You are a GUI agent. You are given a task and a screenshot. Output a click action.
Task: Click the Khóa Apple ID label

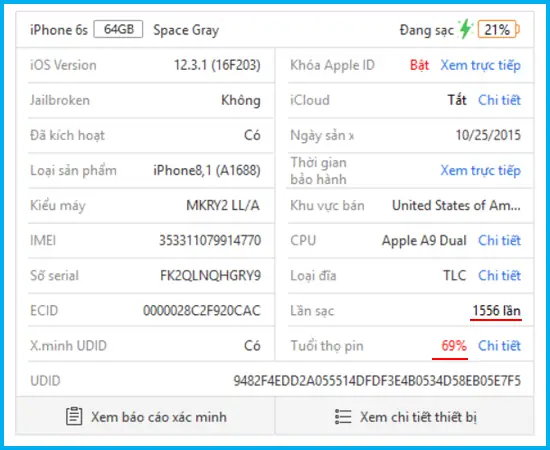[x=333, y=65]
